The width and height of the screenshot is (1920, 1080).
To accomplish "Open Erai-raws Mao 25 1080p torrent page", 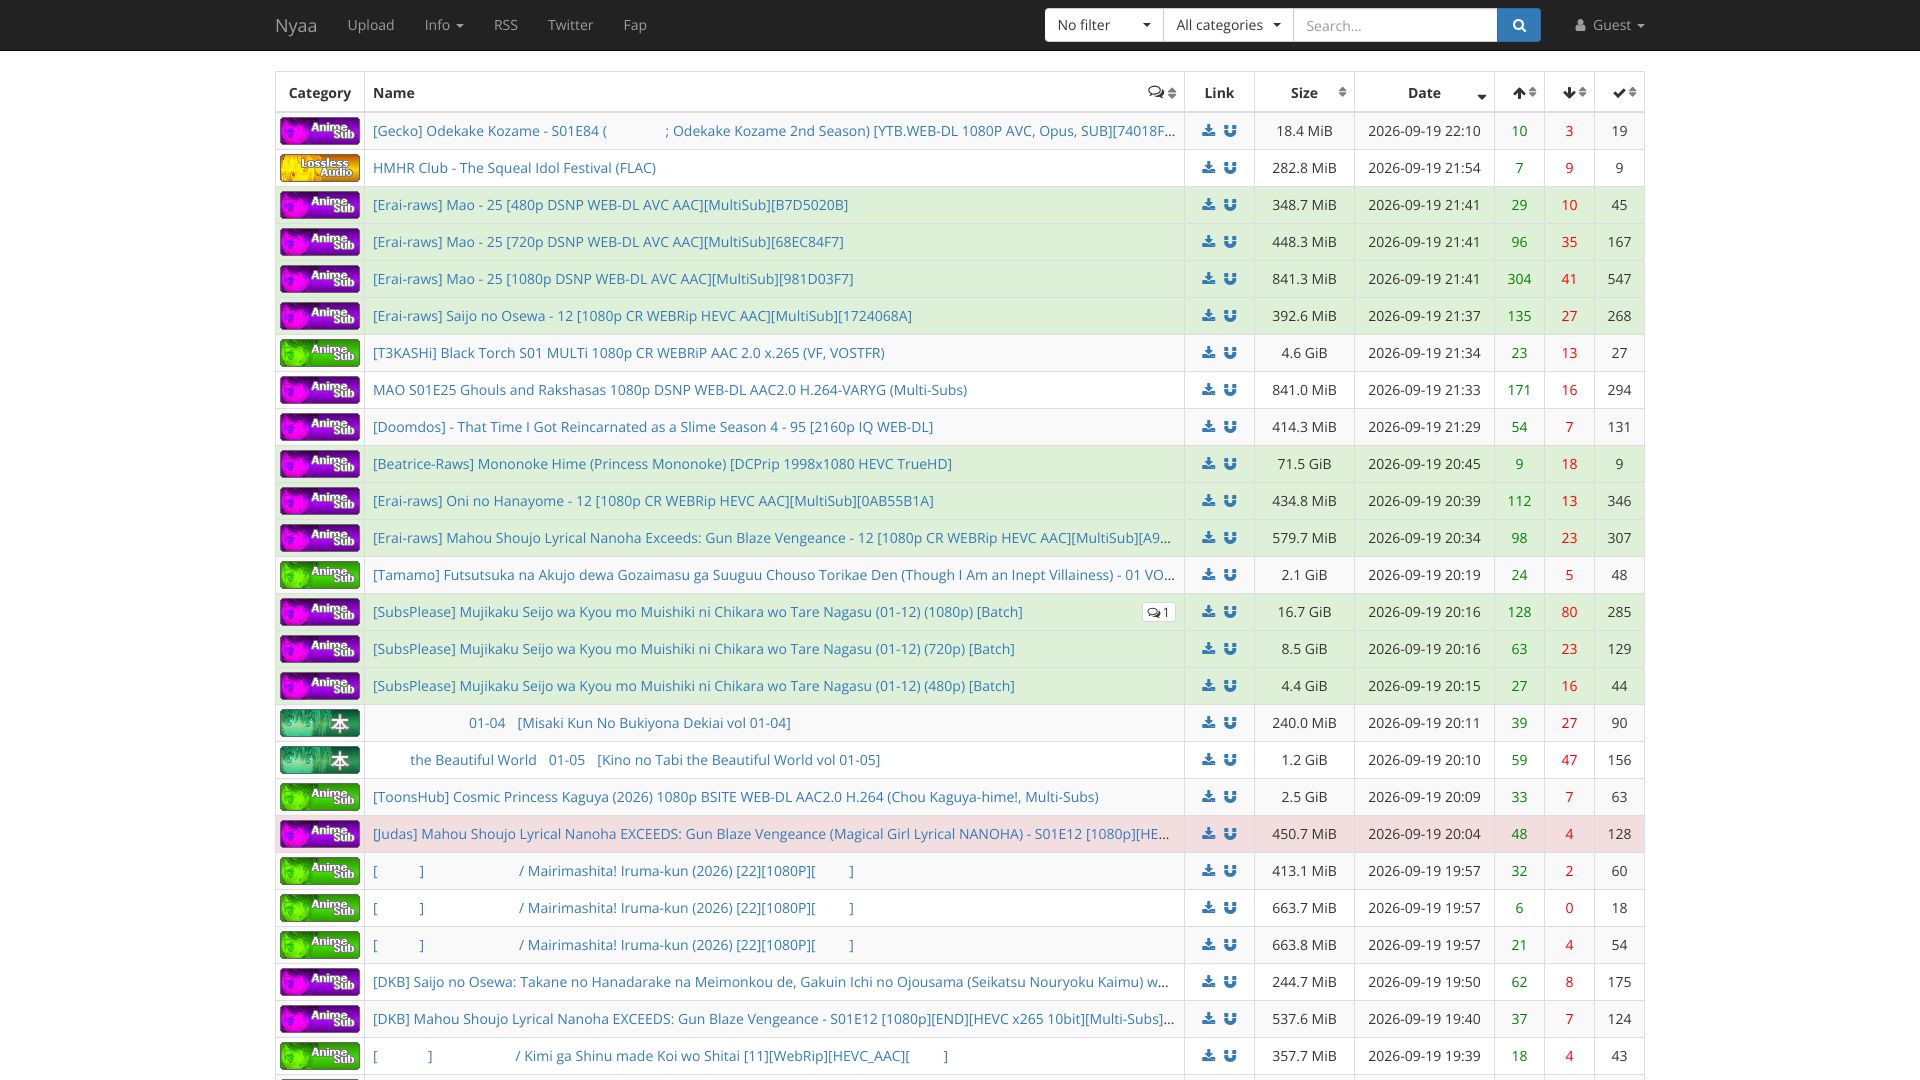I will pos(613,279).
